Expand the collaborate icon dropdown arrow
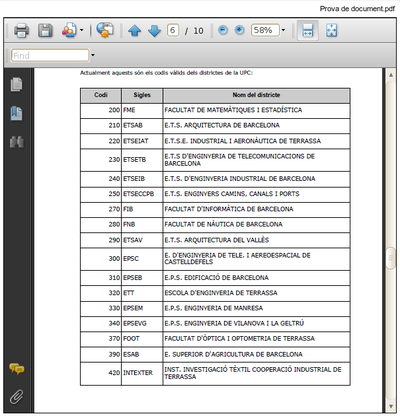Screen dimensions: 400x416 coord(82,30)
